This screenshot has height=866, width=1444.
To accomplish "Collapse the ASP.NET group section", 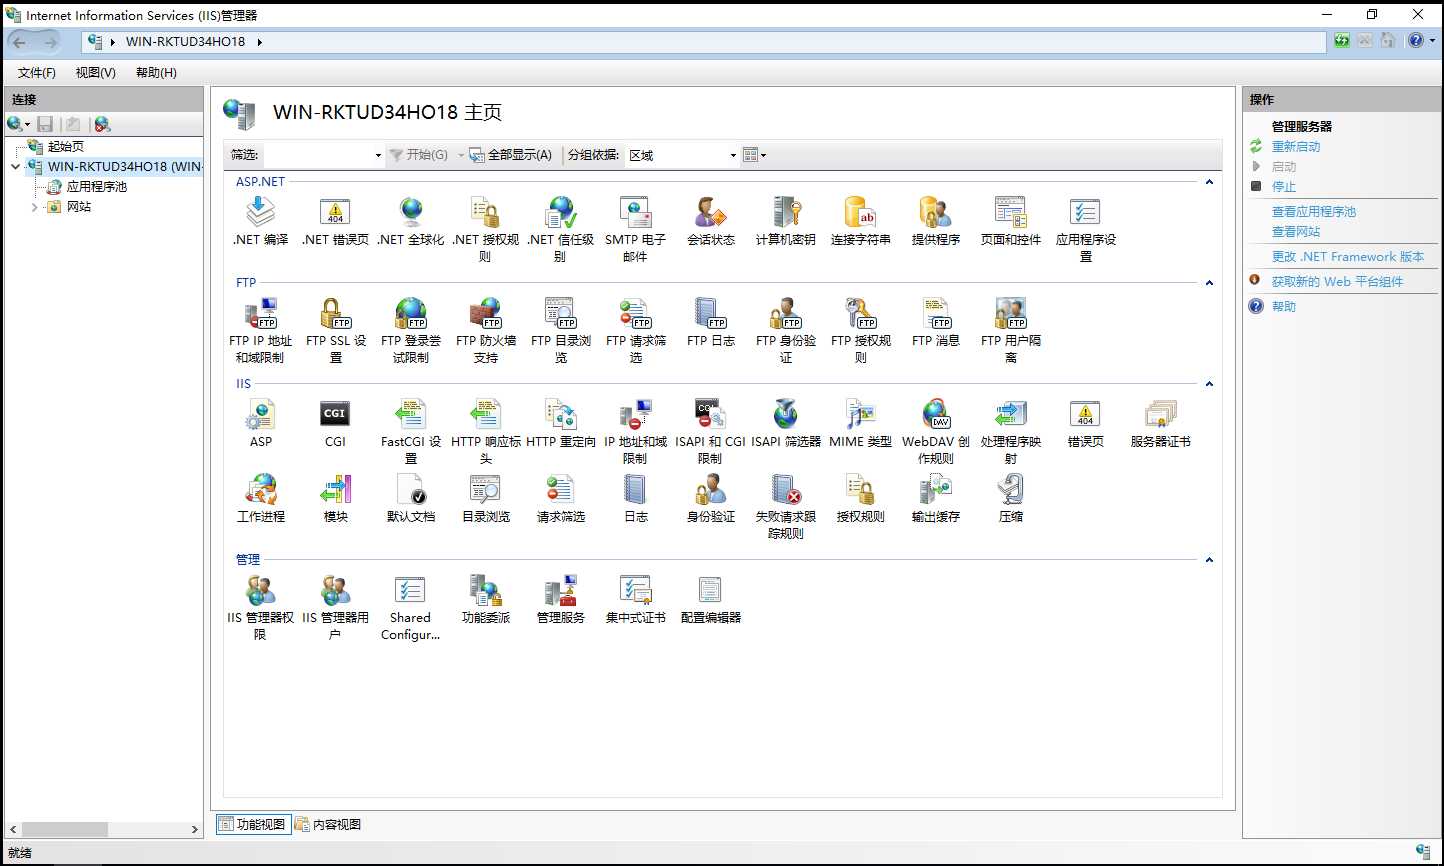I will [x=1209, y=182].
